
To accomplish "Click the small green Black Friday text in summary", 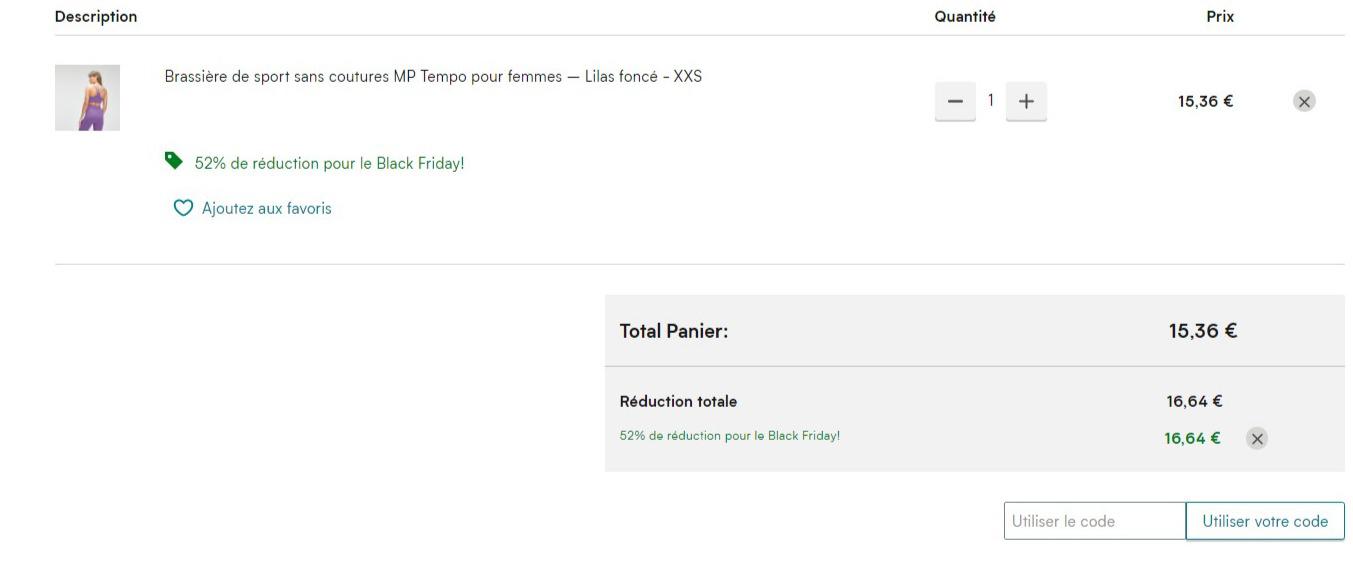I will (x=730, y=436).
